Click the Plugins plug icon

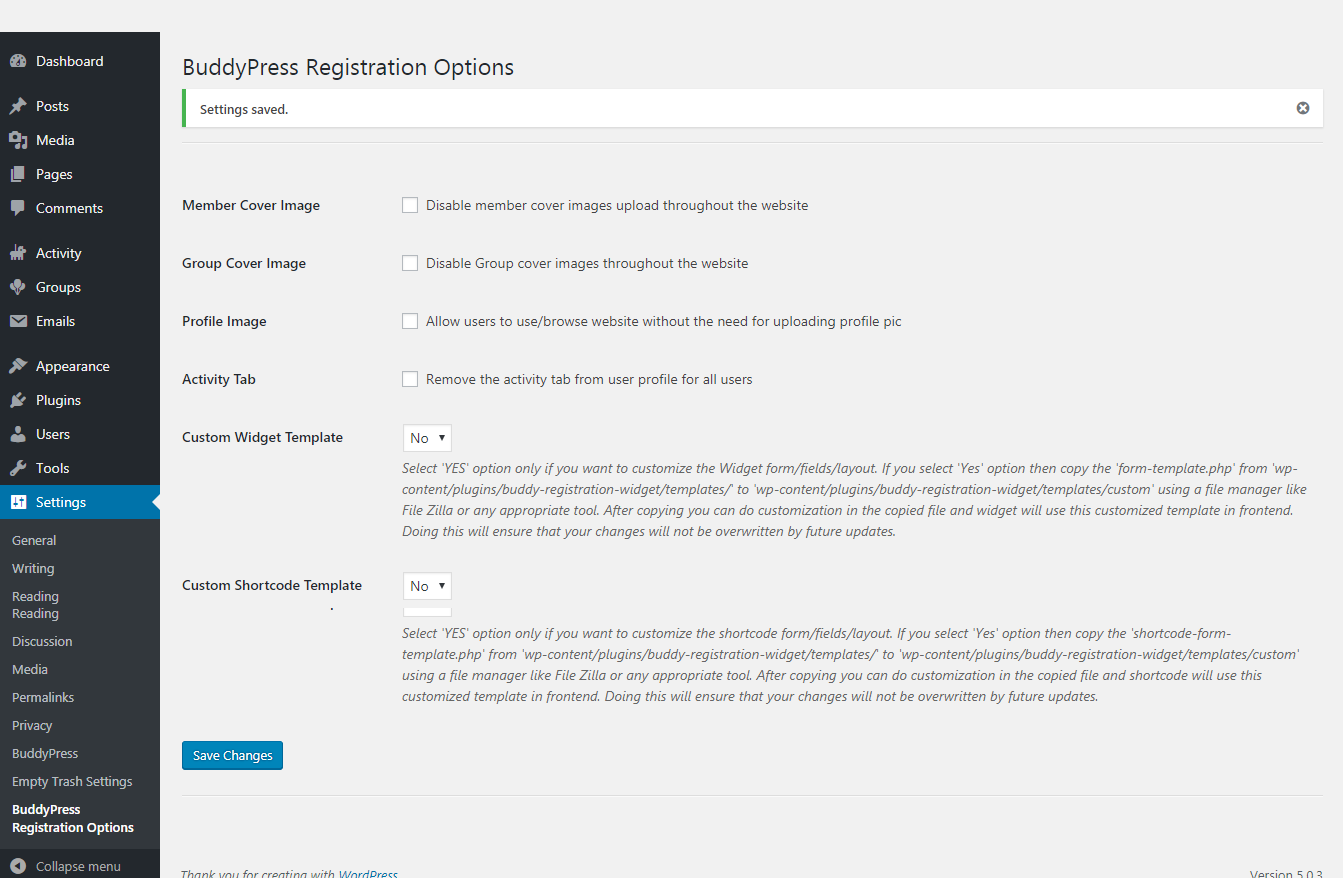(18, 400)
